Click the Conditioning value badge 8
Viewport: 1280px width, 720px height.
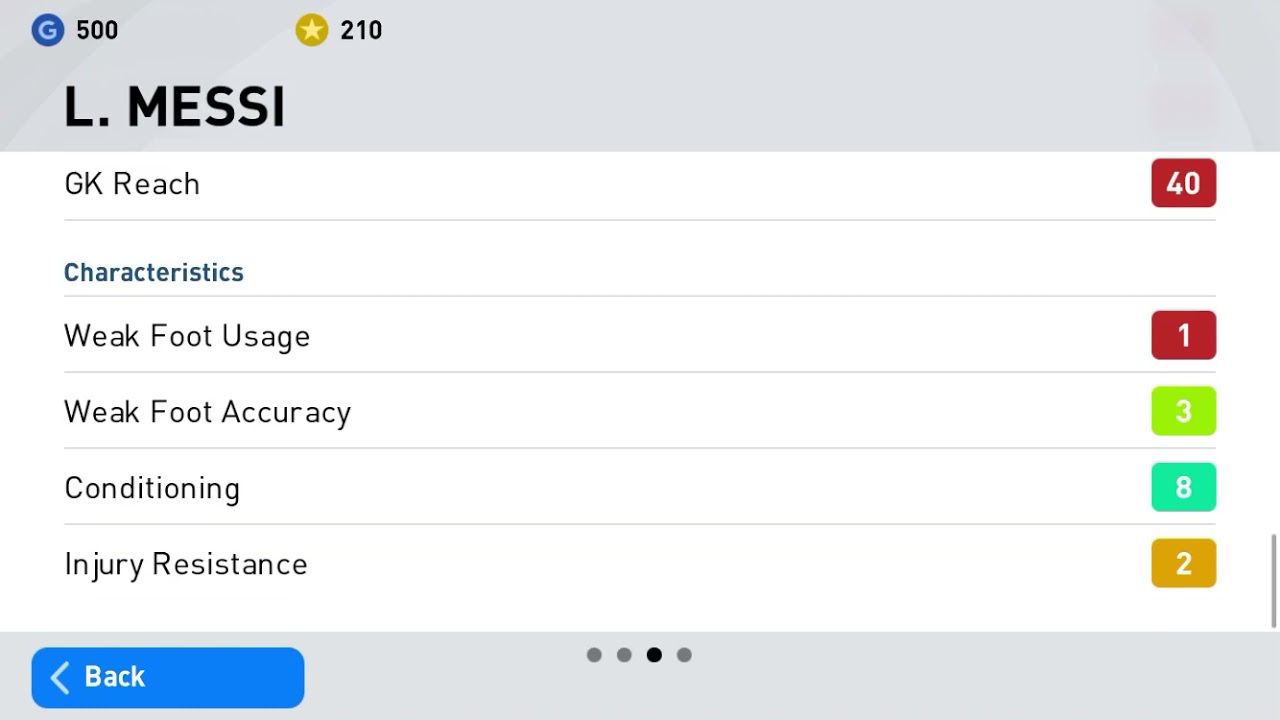(1183, 487)
